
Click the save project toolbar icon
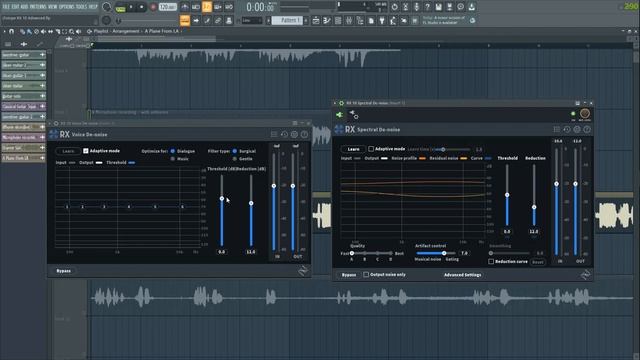[x=438, y=7]
